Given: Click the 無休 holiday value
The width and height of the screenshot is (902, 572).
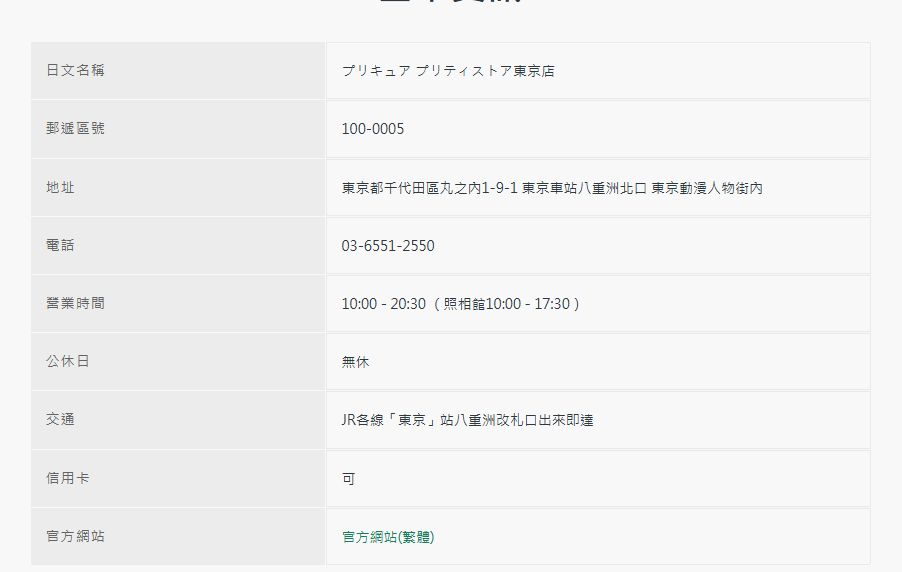Looking at the screenshot, I should click(x=355, y=362).
